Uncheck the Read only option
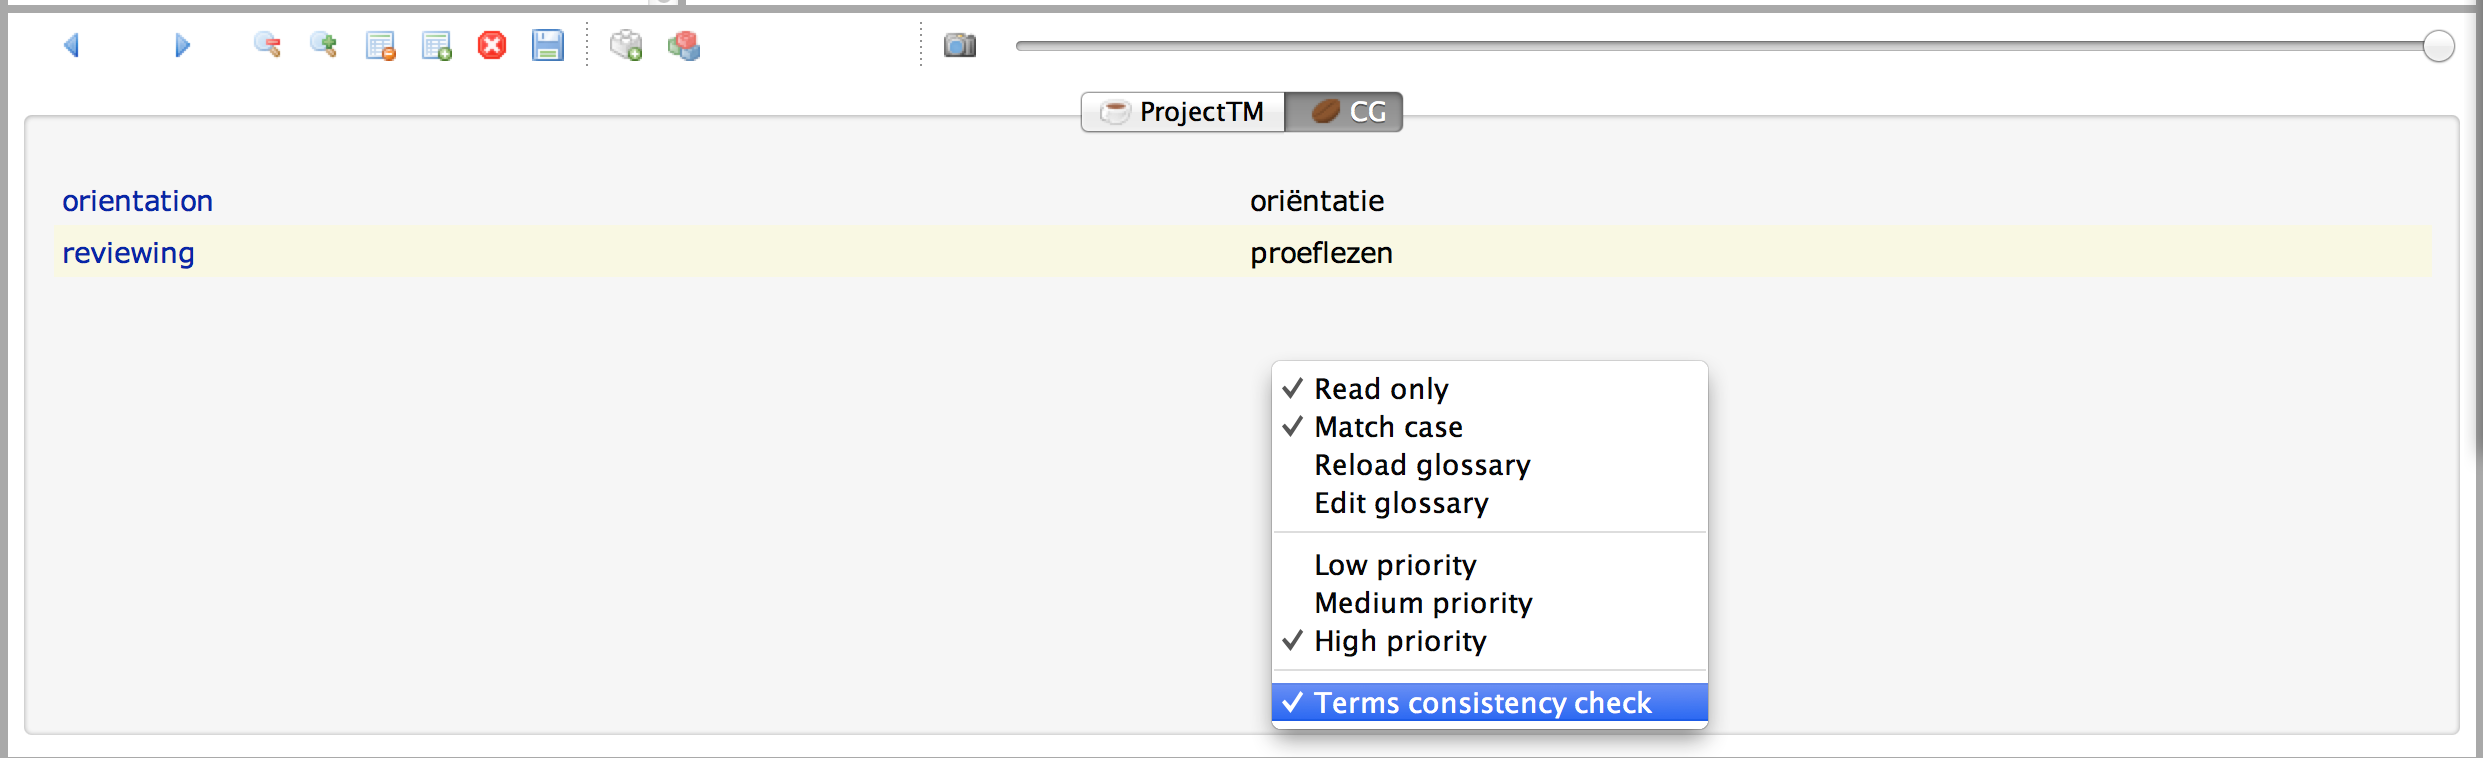Screen dimensions: 2483x758 [1381, 389]
